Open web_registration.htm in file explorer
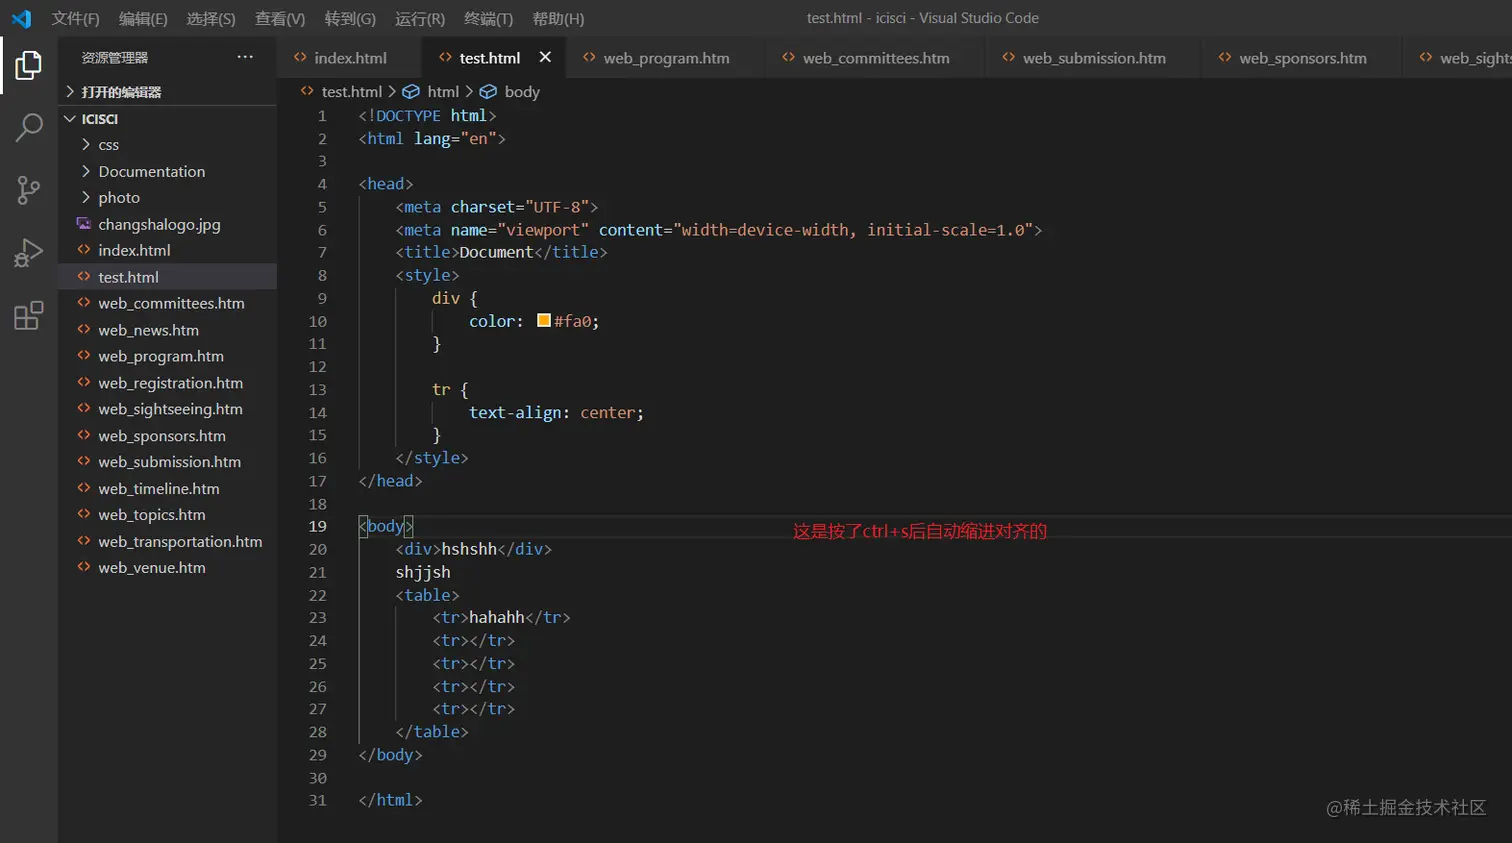This screenshot has height=843, width=1512. click(167, 383)
